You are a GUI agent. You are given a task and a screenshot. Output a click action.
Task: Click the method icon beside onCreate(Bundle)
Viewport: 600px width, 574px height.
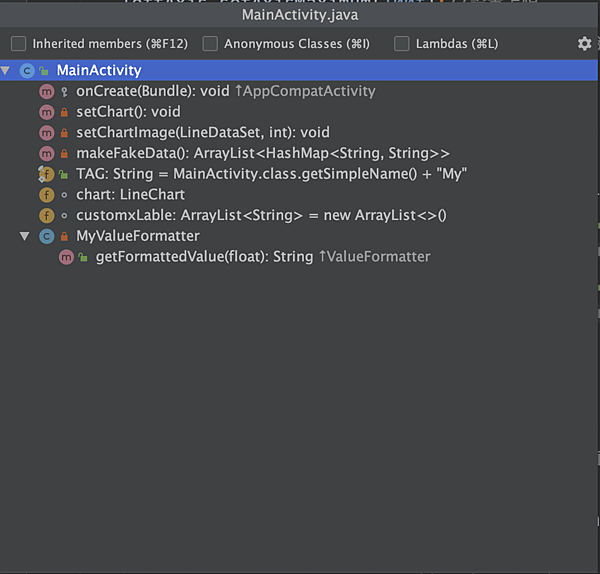tap(47, 91)
